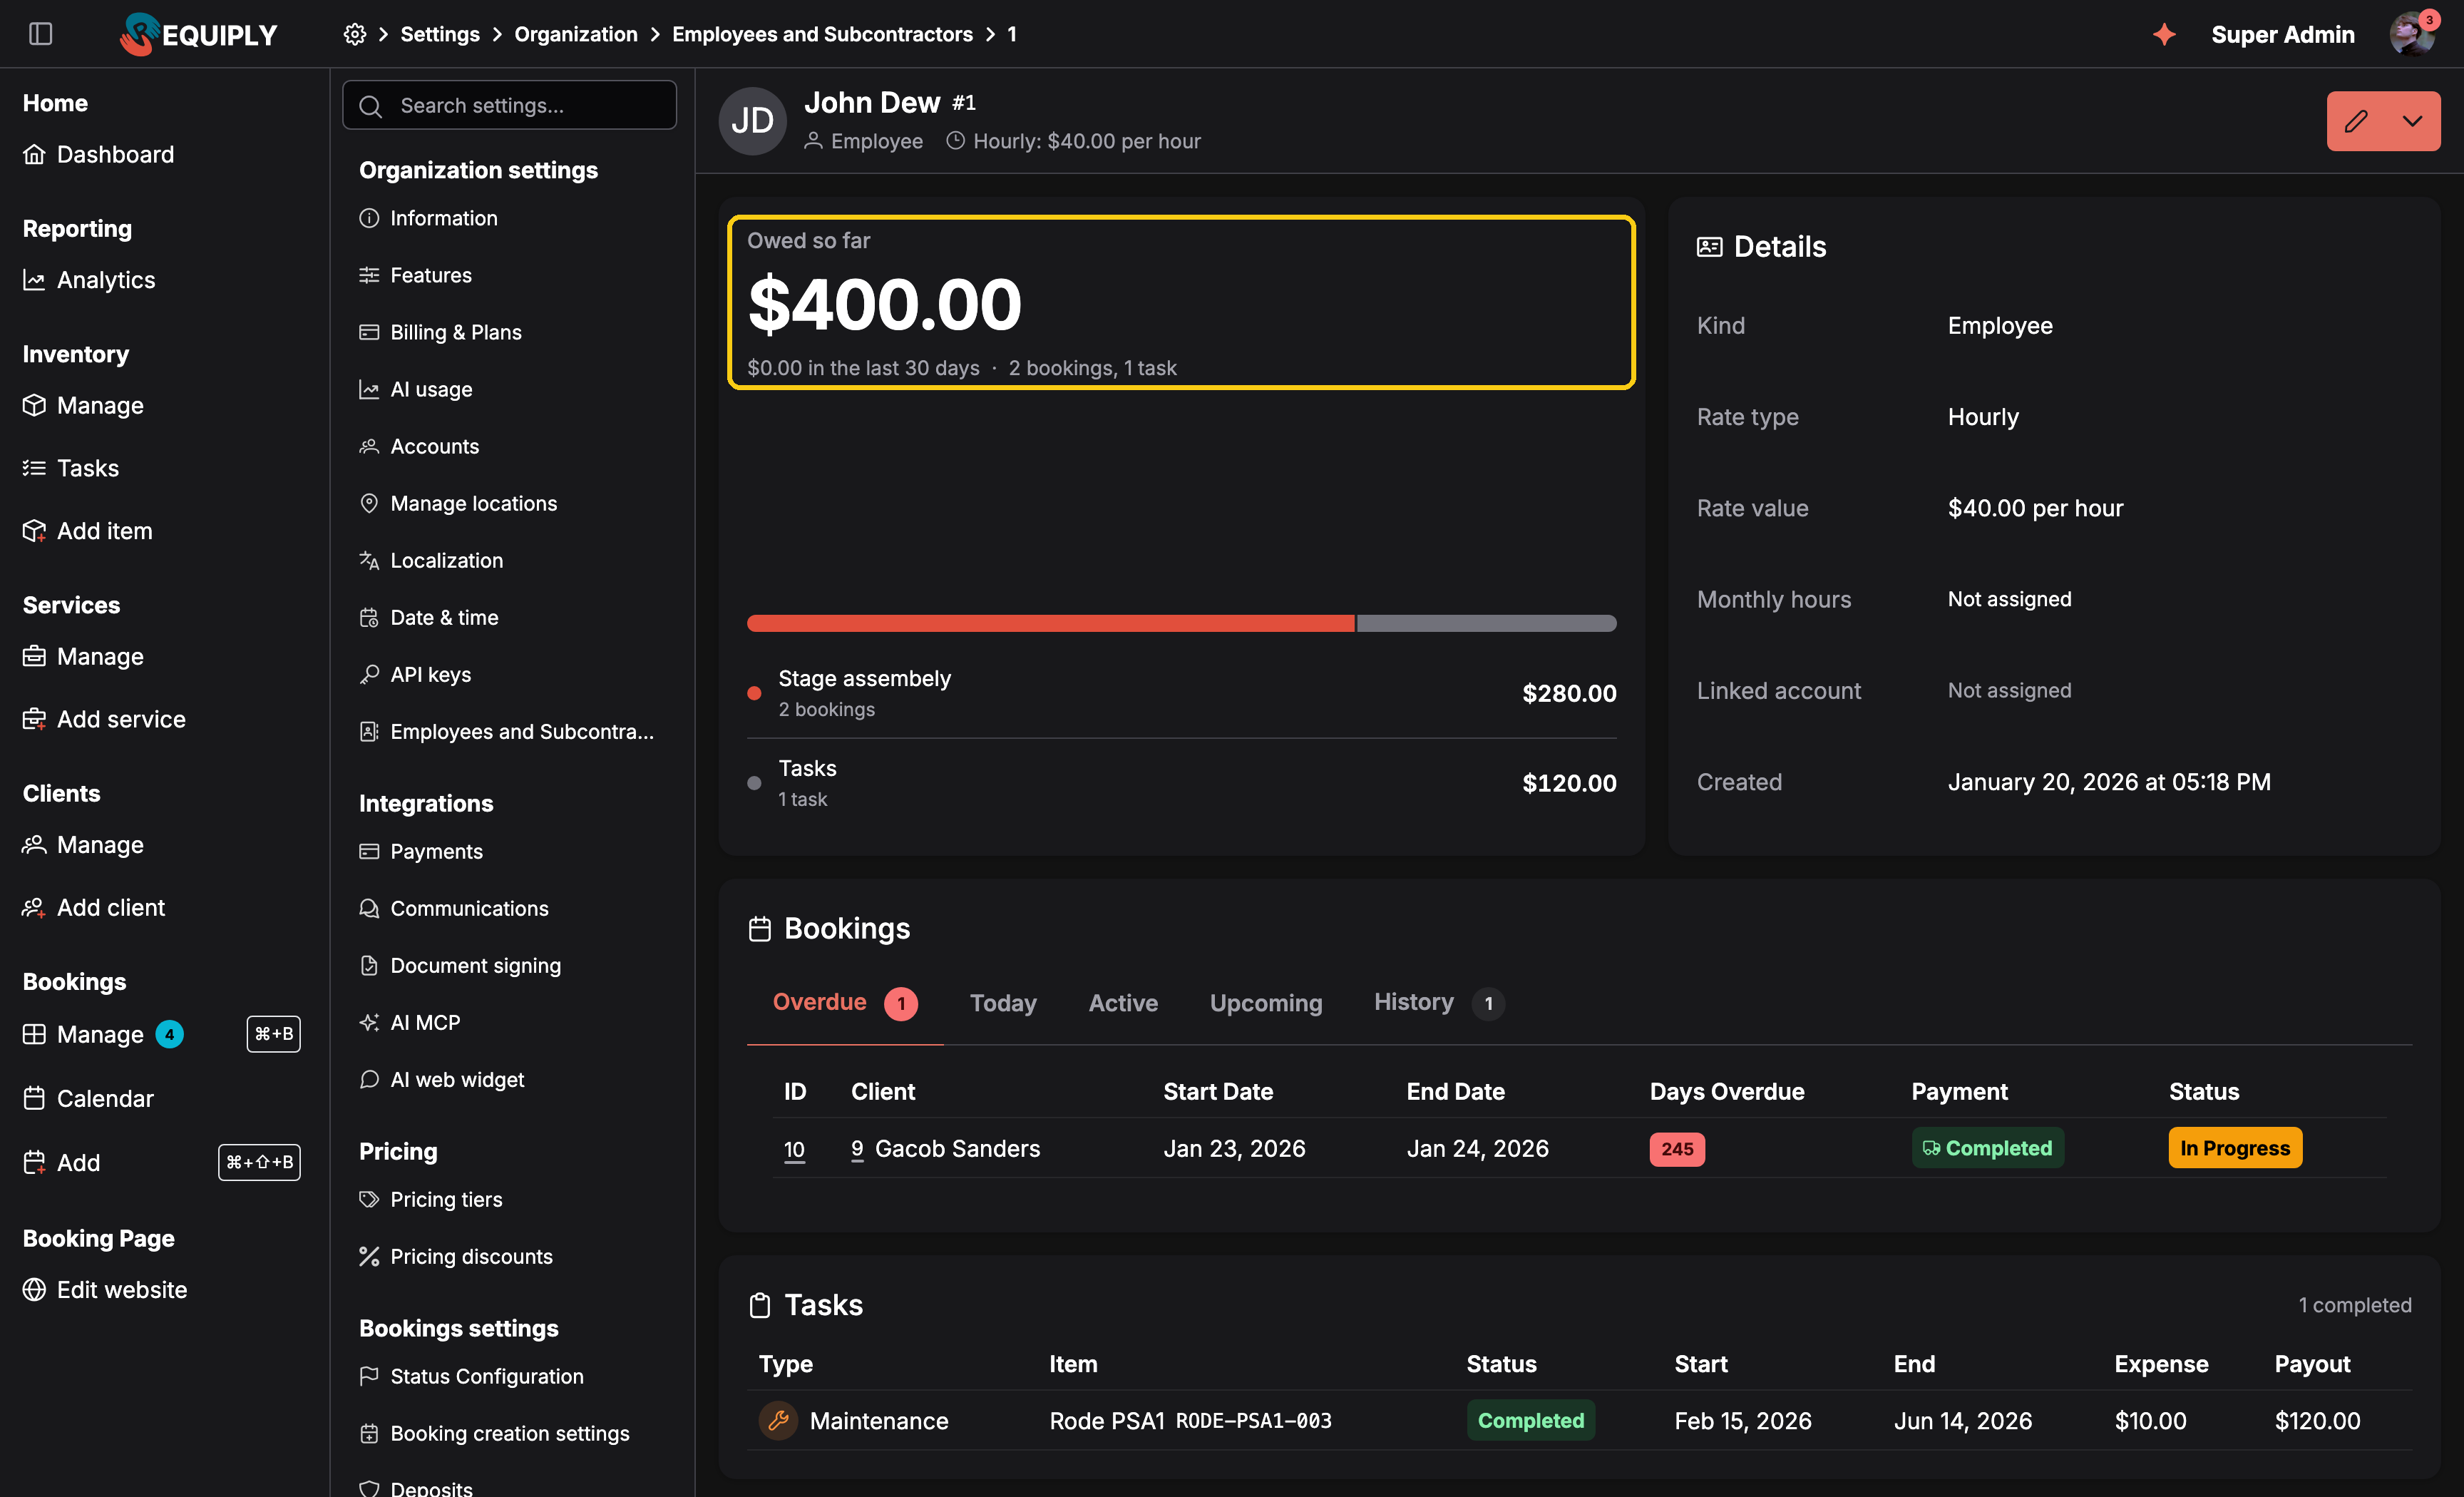Click Employees and Subcontractors breadcrumb
Screen dimensions: 2464x1497
[822, 34]
